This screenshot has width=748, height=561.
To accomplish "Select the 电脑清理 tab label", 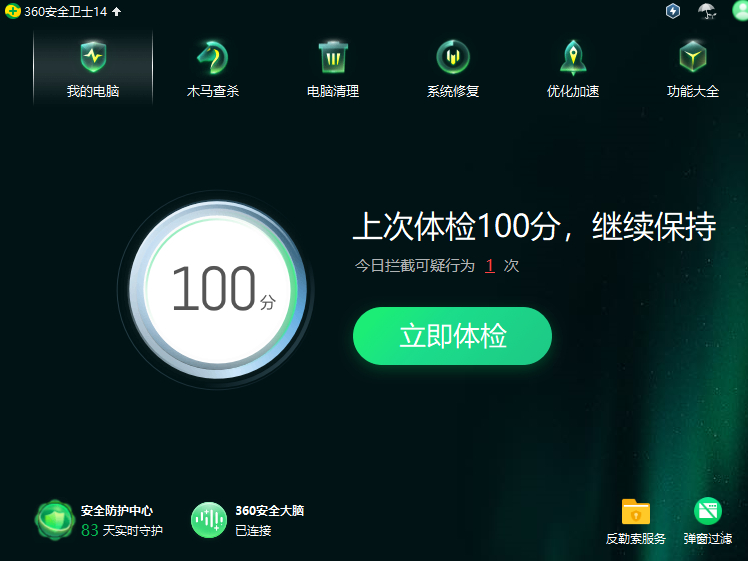I will point(333,91).
